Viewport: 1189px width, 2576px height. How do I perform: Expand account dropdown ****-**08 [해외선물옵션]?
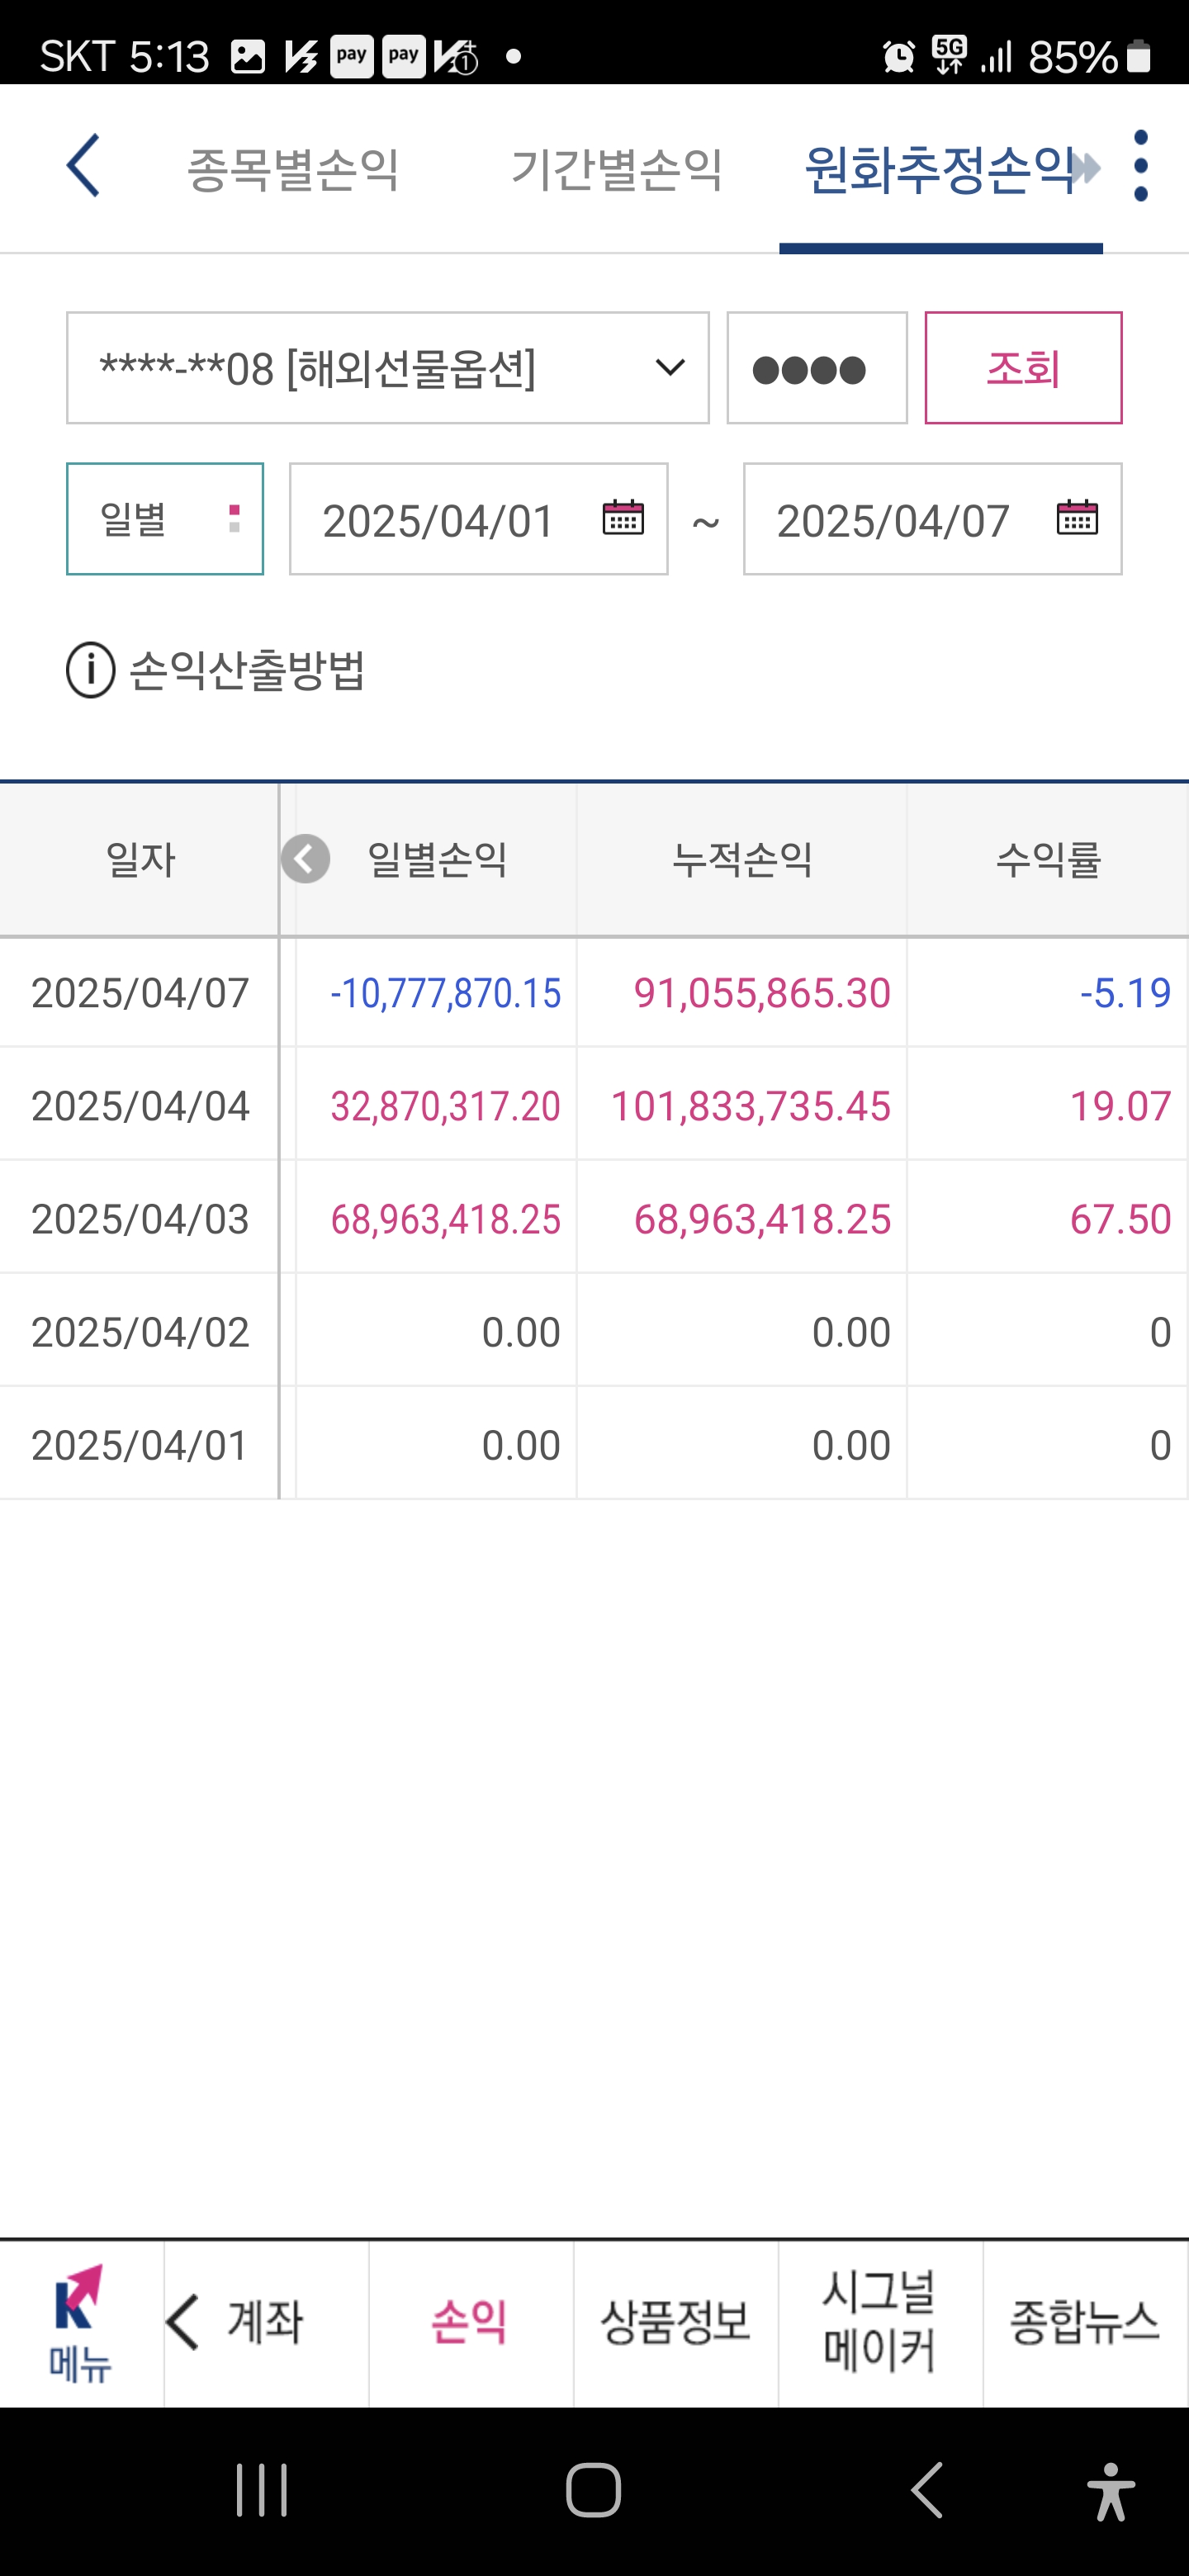(x=388, y=368)
